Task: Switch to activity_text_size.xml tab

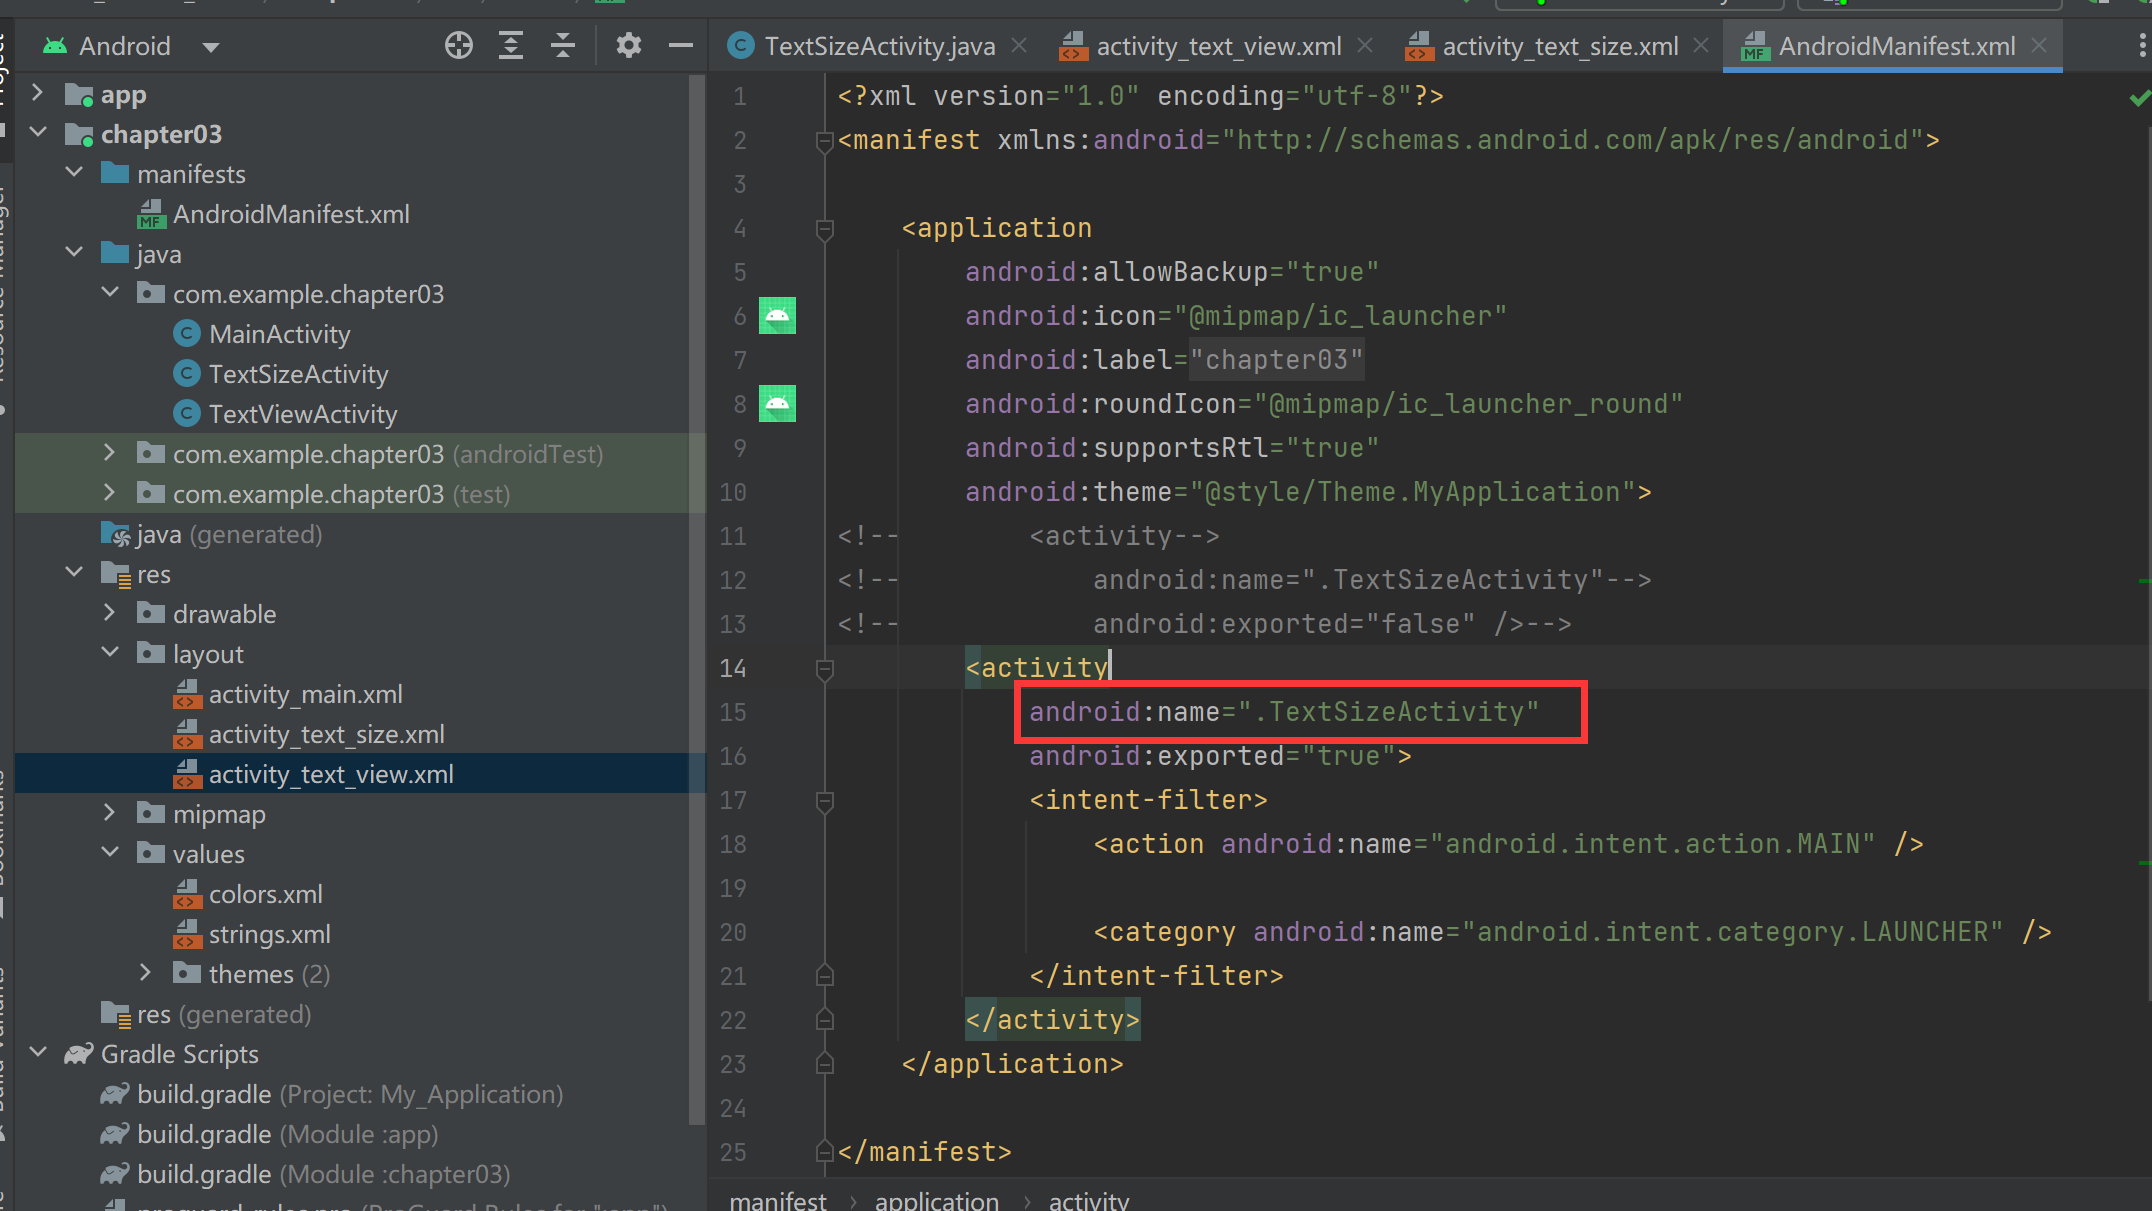Action: point(1559,46)
